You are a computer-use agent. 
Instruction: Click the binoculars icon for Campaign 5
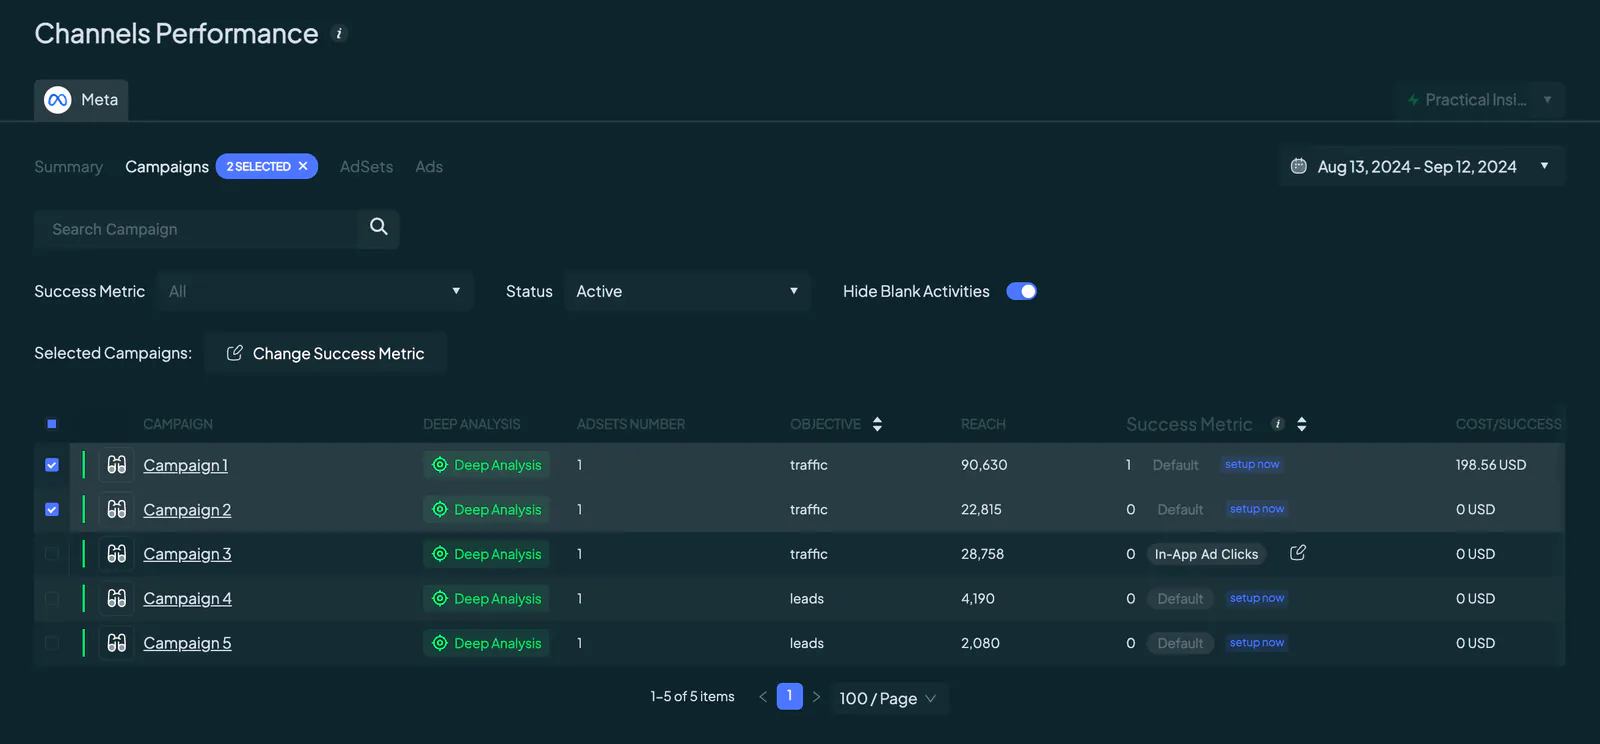[117, 643]
